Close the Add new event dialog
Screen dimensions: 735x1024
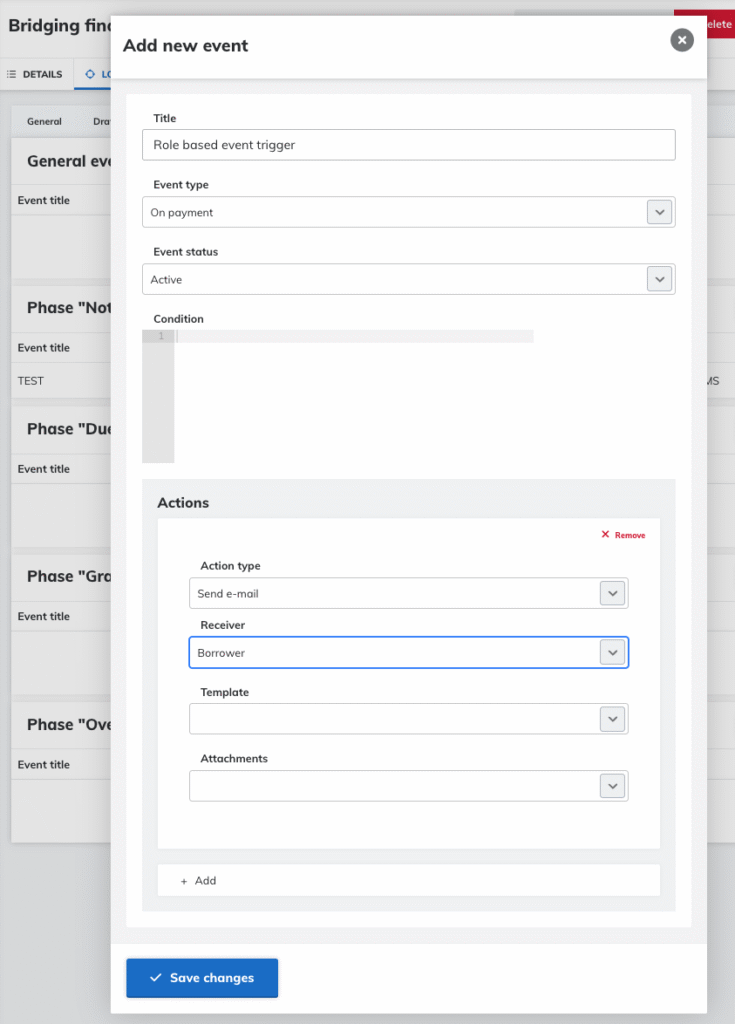tap(681, 40)
